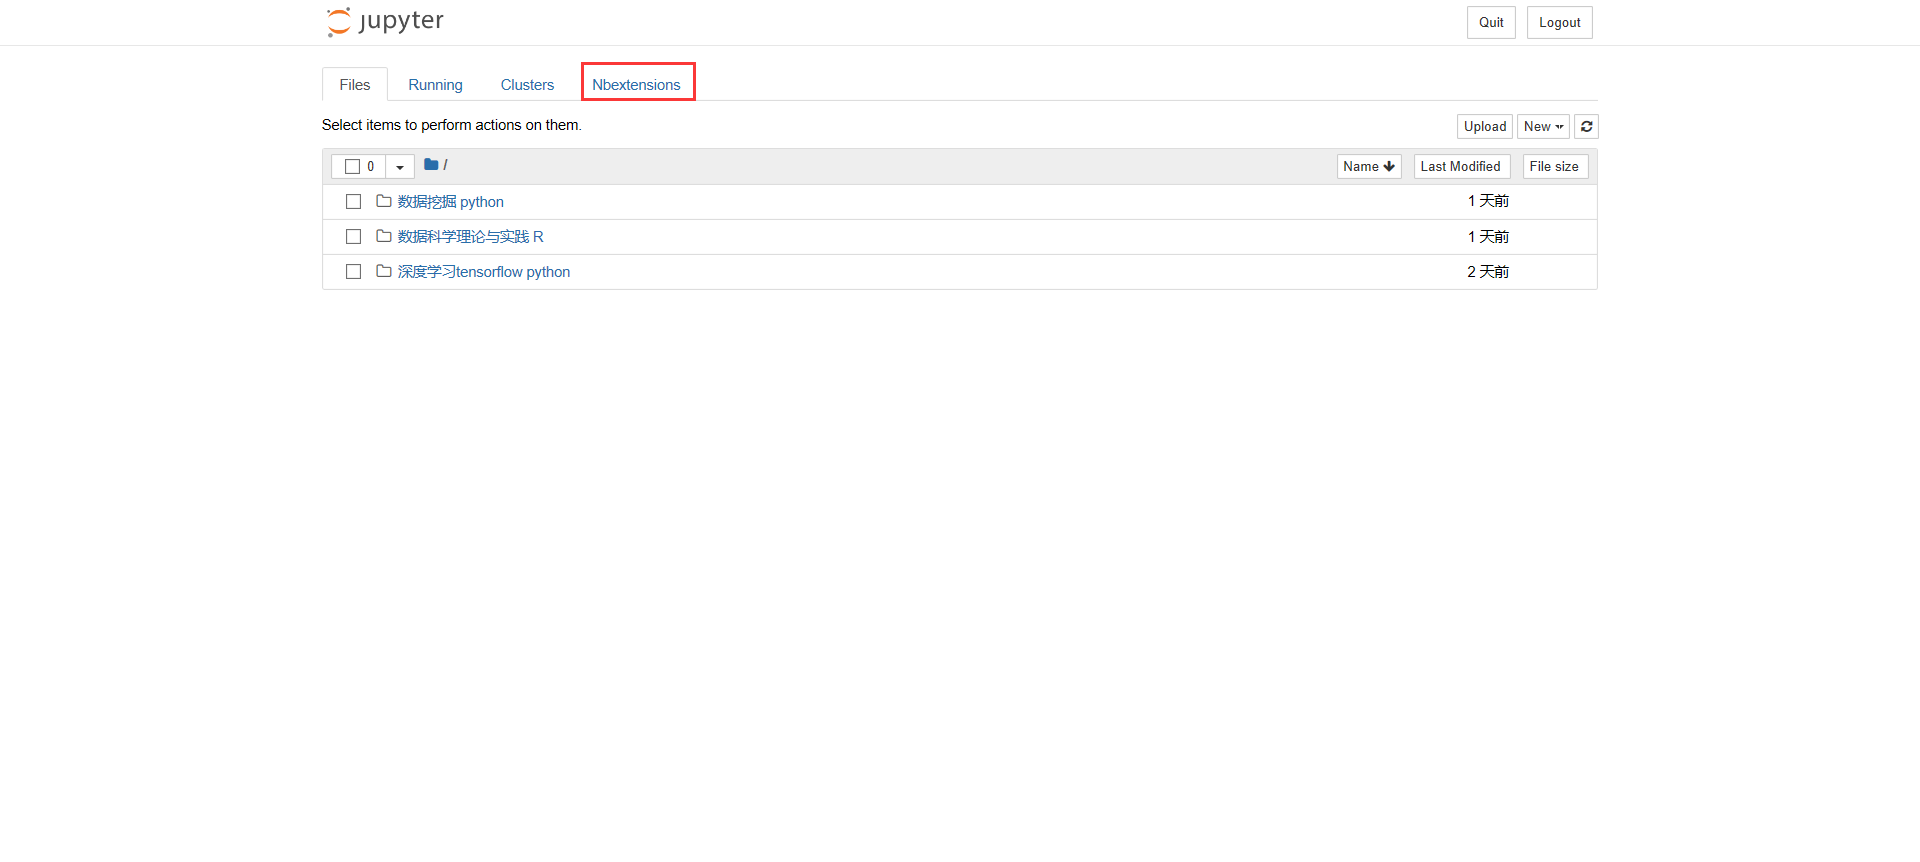Click the Upload button
The height and width of the screenshot is (862, 1920).
point(1485,126)
